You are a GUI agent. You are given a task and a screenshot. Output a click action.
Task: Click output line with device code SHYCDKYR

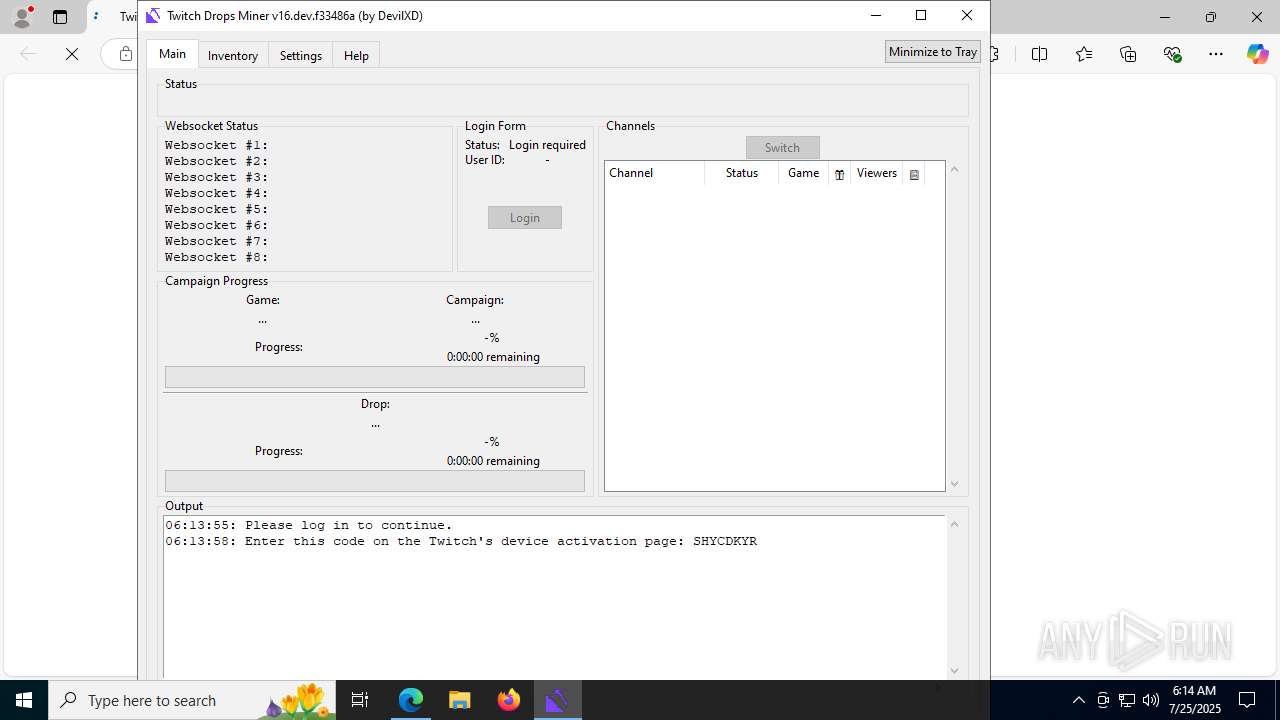461,541
